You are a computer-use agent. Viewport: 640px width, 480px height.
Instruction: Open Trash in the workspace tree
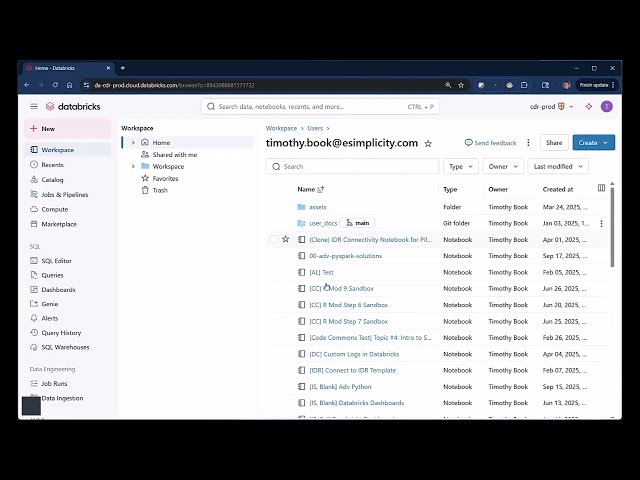pos(160,190)
